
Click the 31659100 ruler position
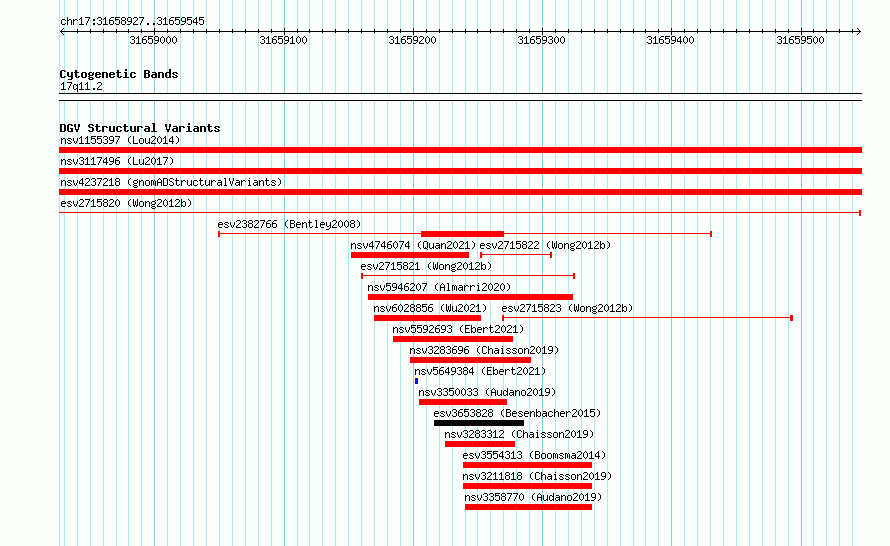click(283, 40)
